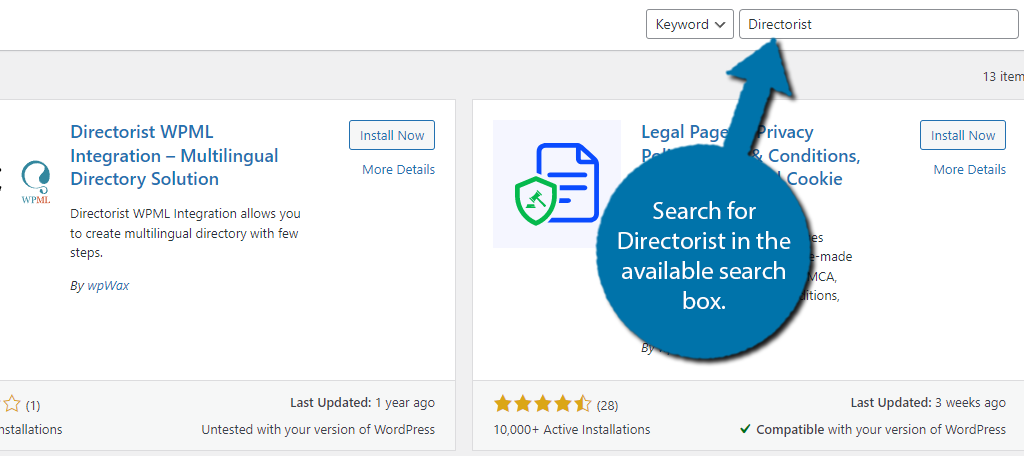Click "Last Updated: 3 weeks ago" text
Viewport: 1024px width, 456px height.
coord(928,402)
